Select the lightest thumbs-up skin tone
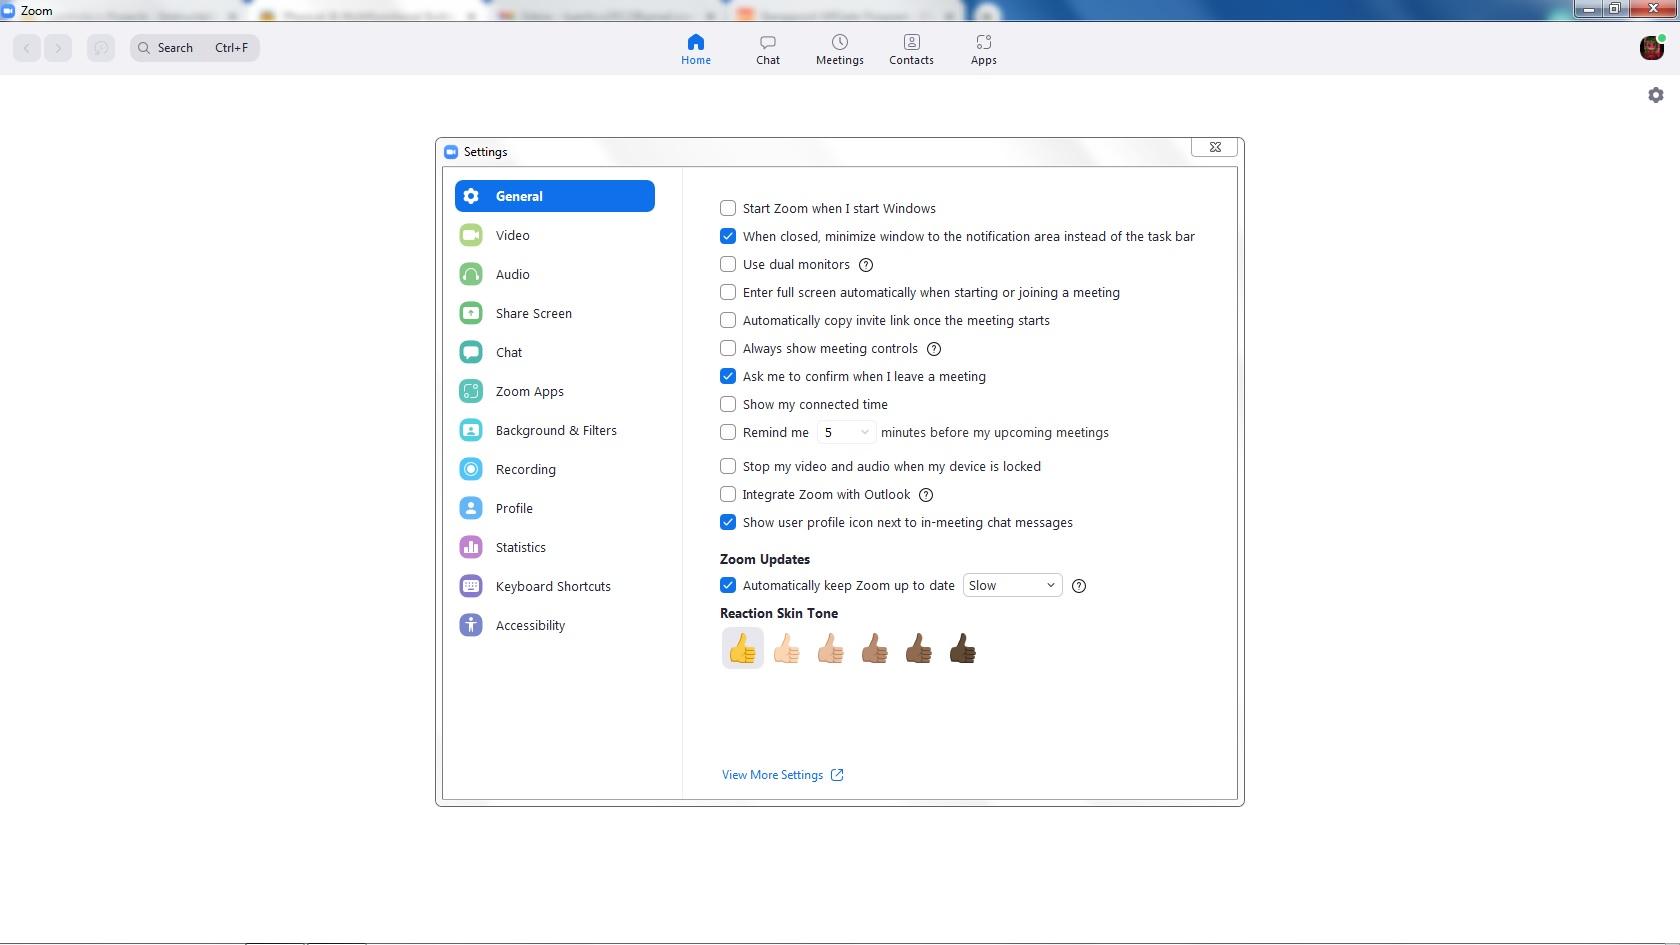This screenshot has width=1680, height=945. point(787,649)
